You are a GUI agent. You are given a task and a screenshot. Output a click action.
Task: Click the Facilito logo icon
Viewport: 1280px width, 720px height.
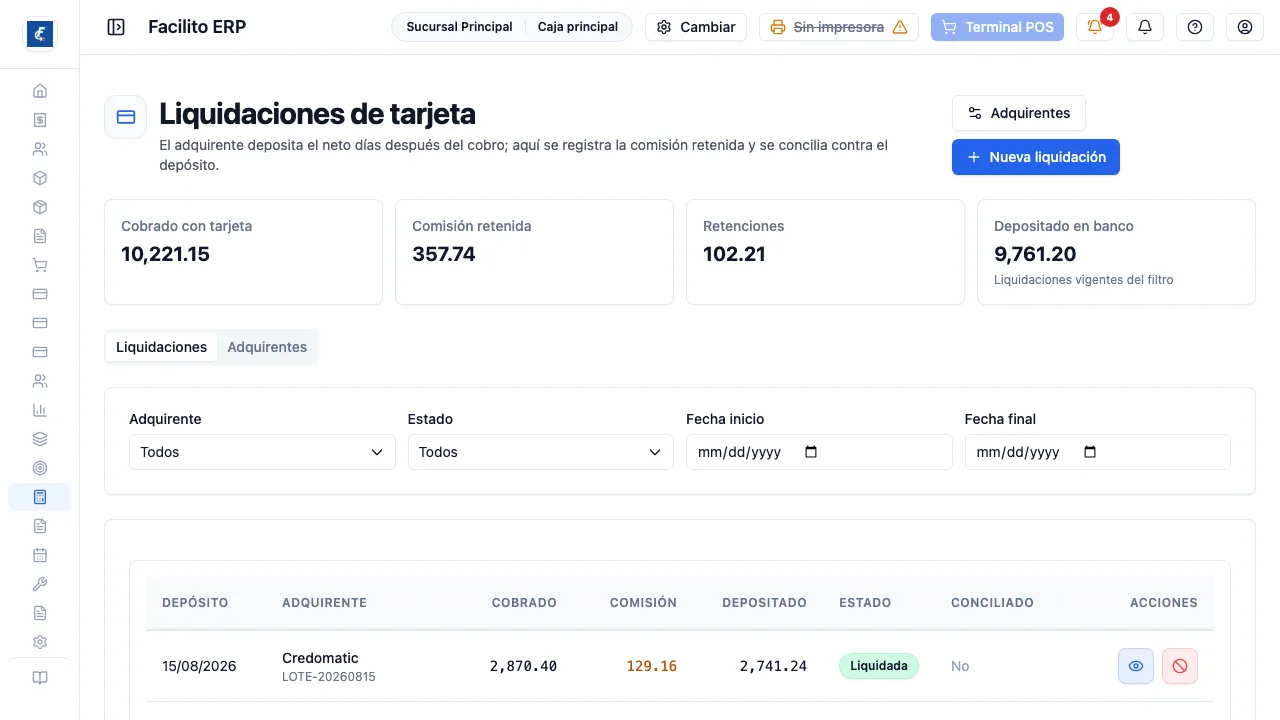coord(40,34)
